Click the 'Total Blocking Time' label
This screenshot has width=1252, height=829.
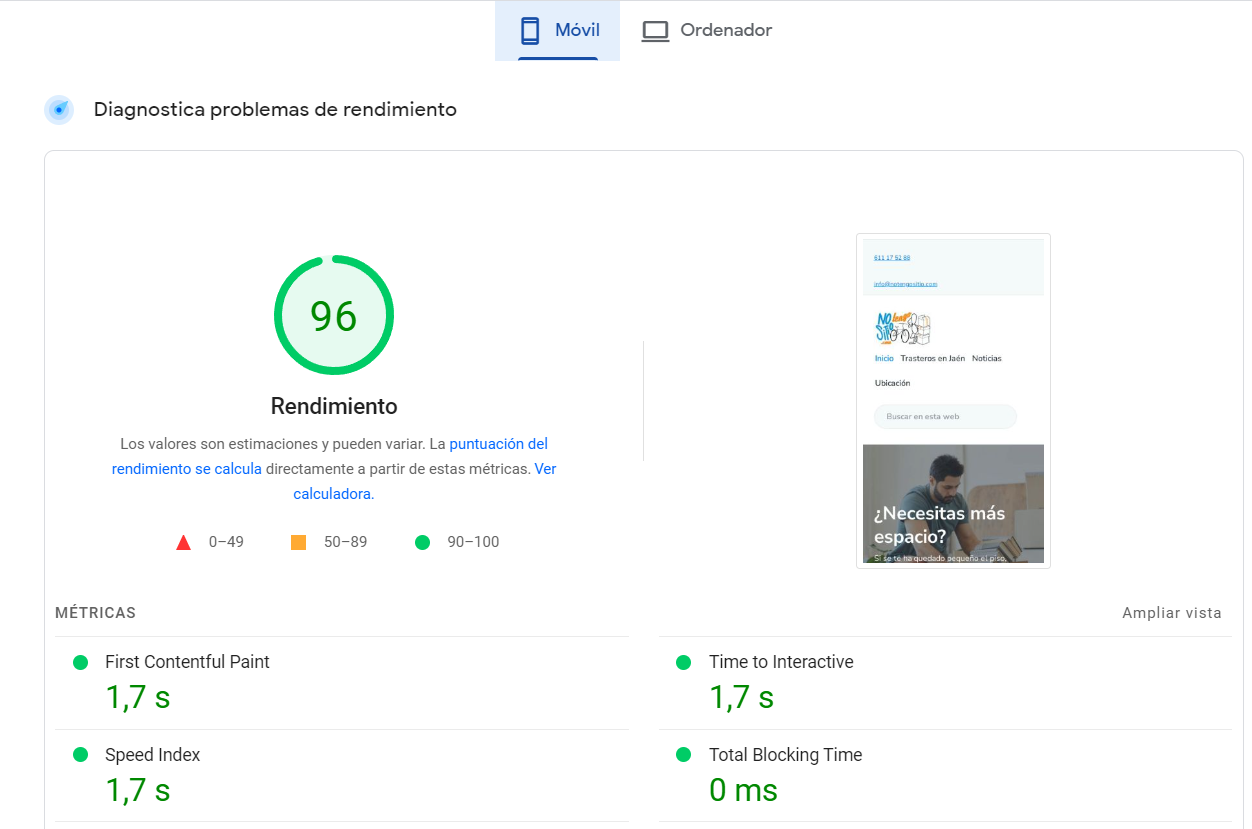(x=785, y=755)
